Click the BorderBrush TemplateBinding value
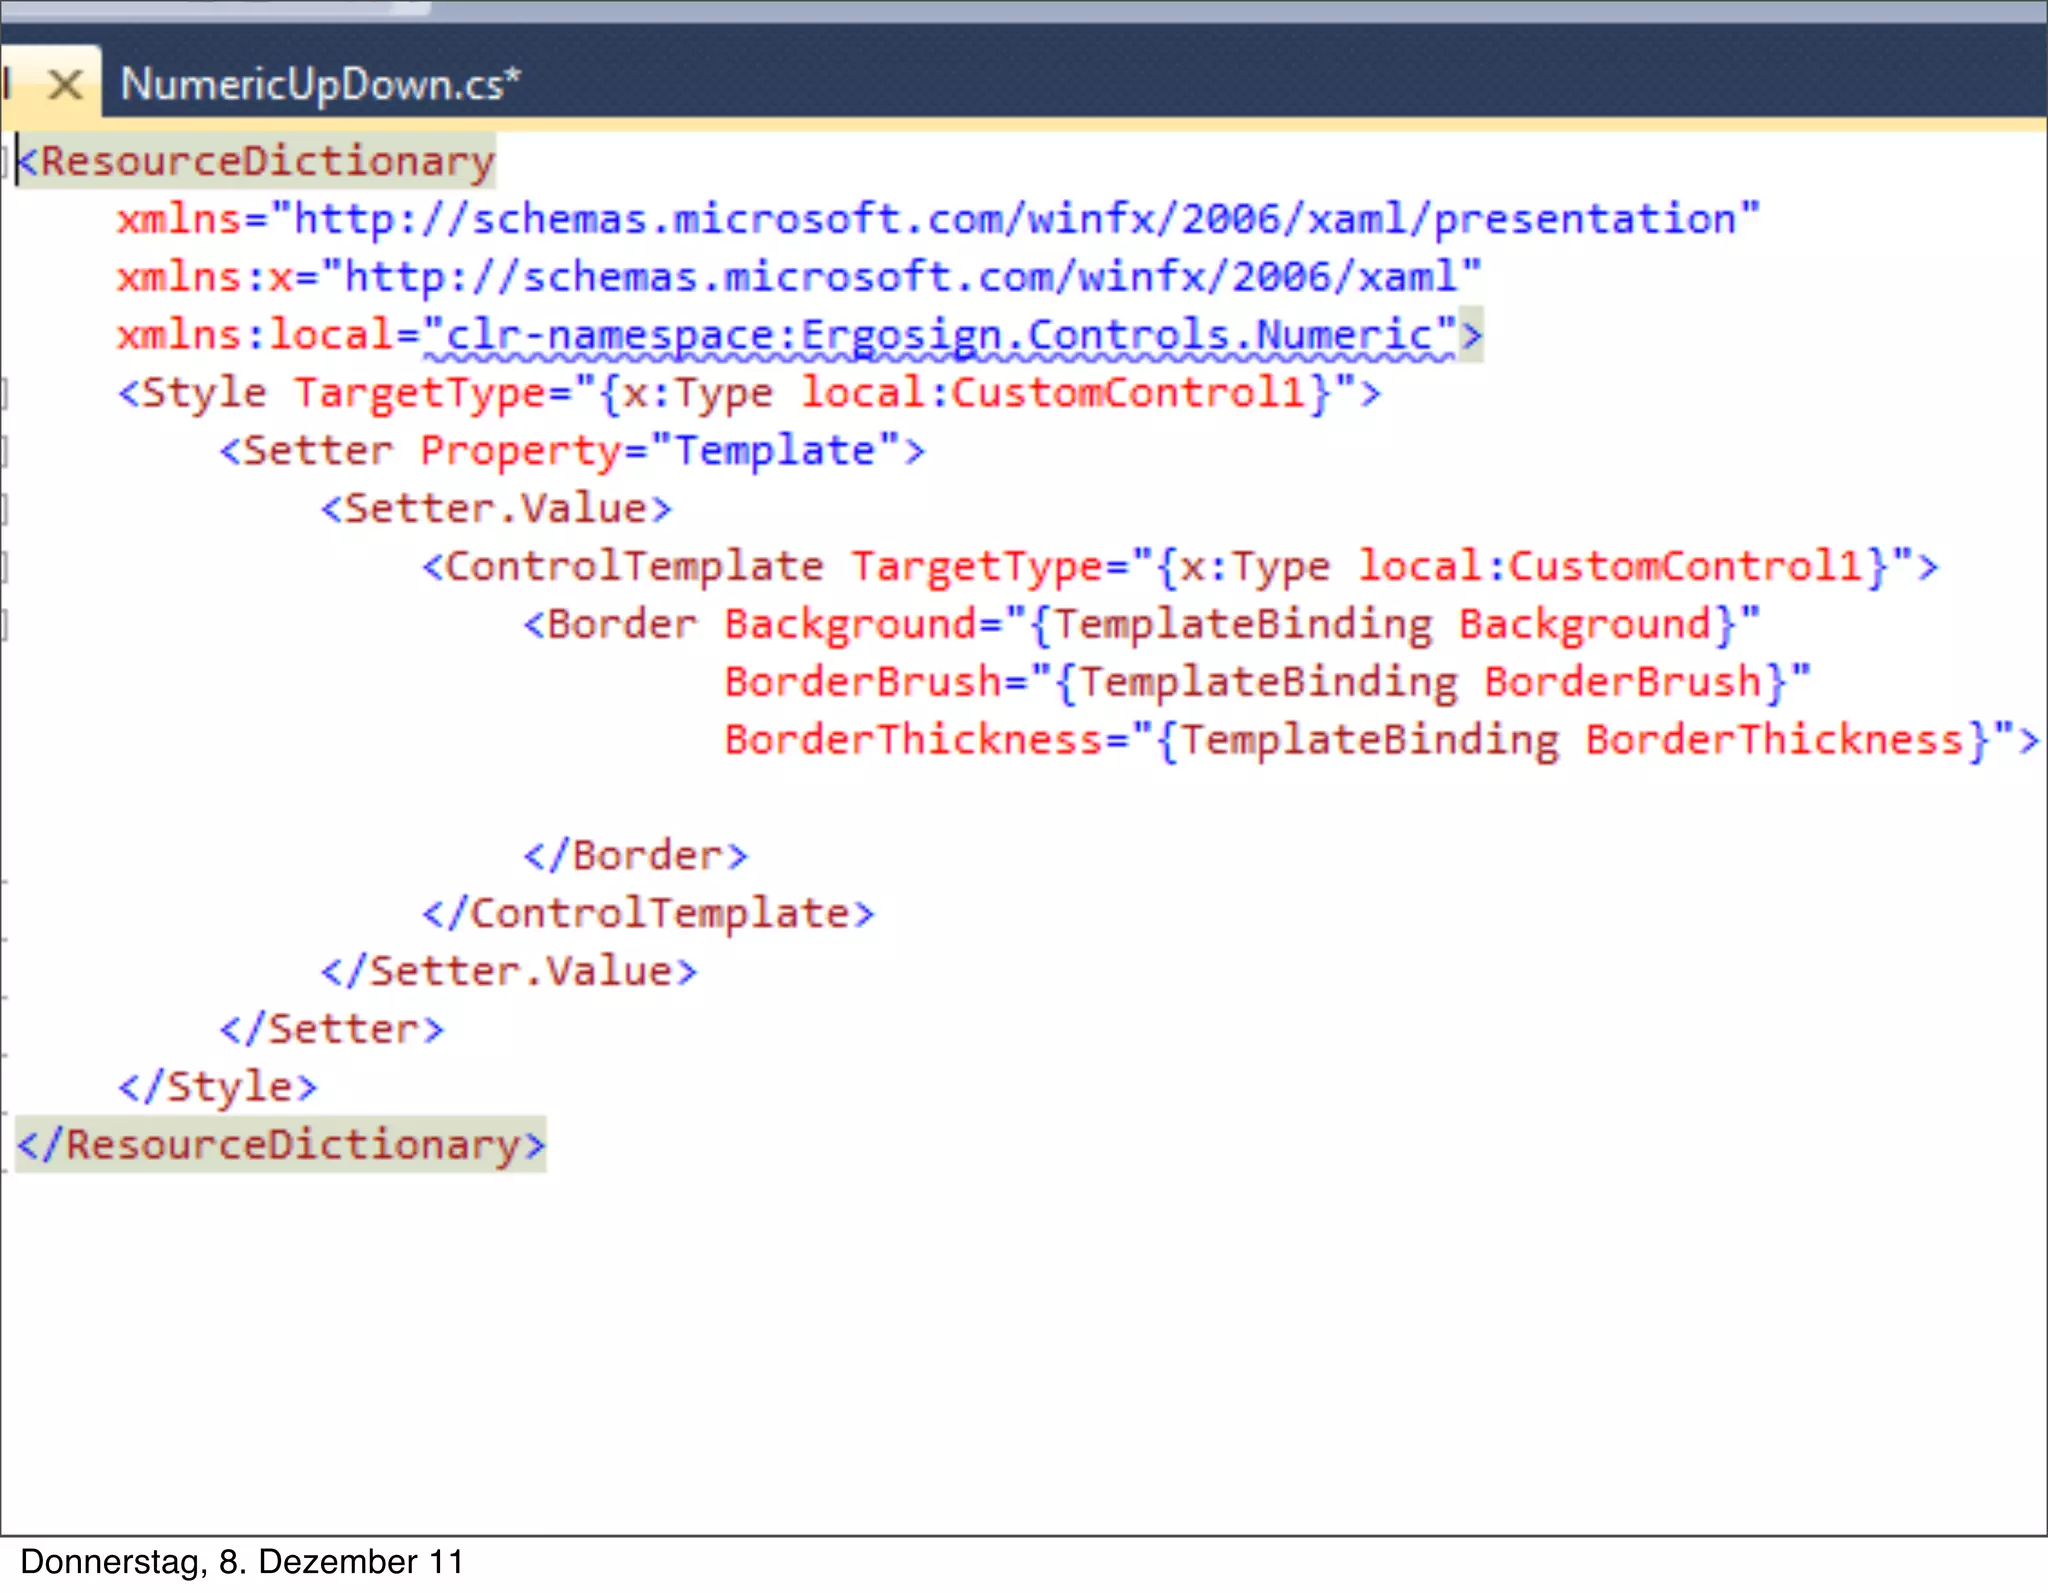Screen dimensions: 2048x1593 (1420, 683)
